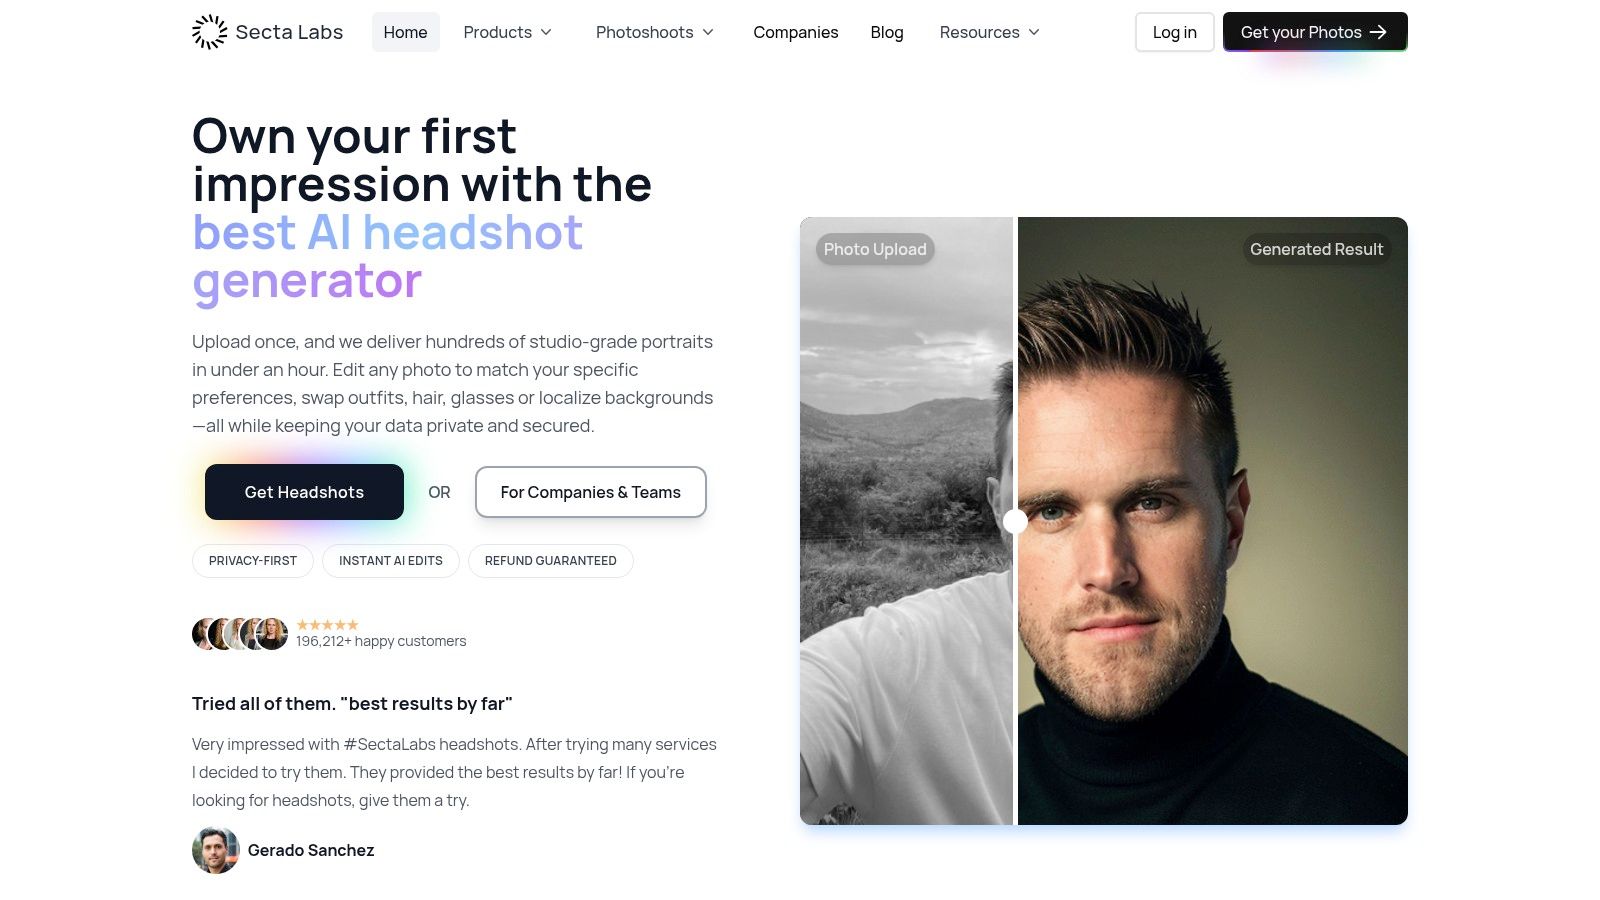Click the Privacy-First badge
1600x900 pixels.
(x=253, y=561)
